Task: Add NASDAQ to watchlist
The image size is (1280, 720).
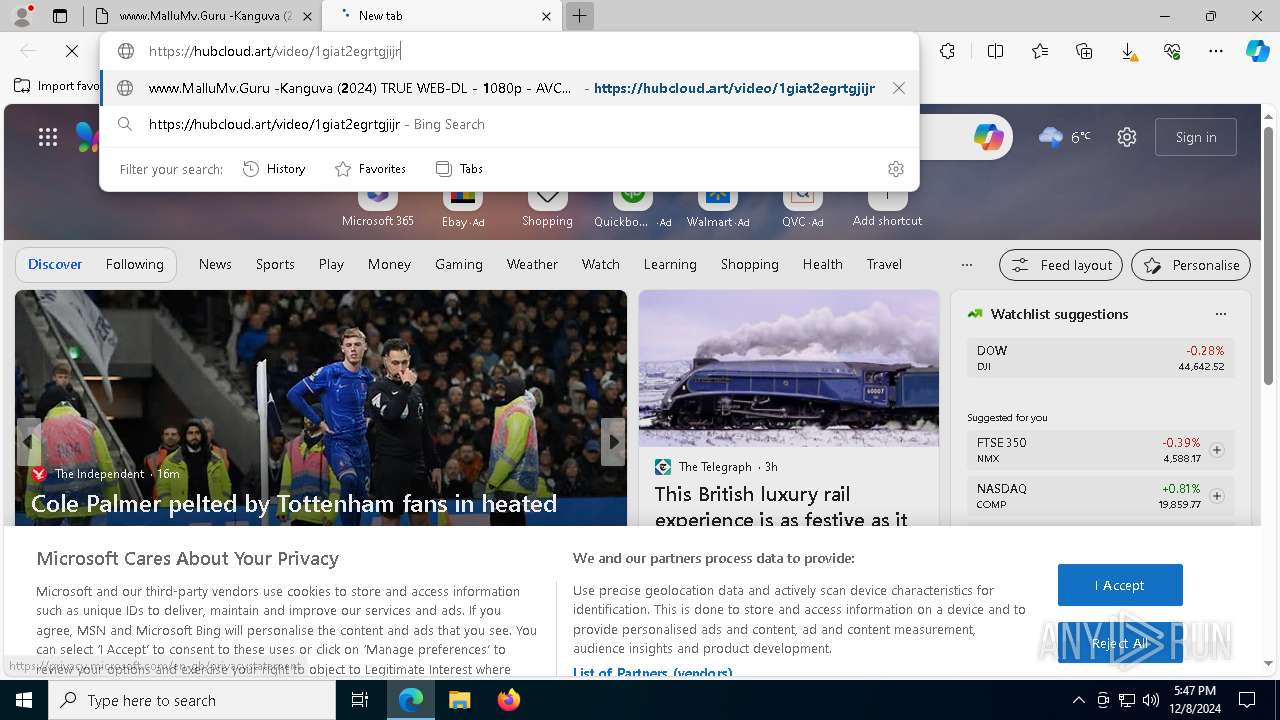Action: (1217, 496)
